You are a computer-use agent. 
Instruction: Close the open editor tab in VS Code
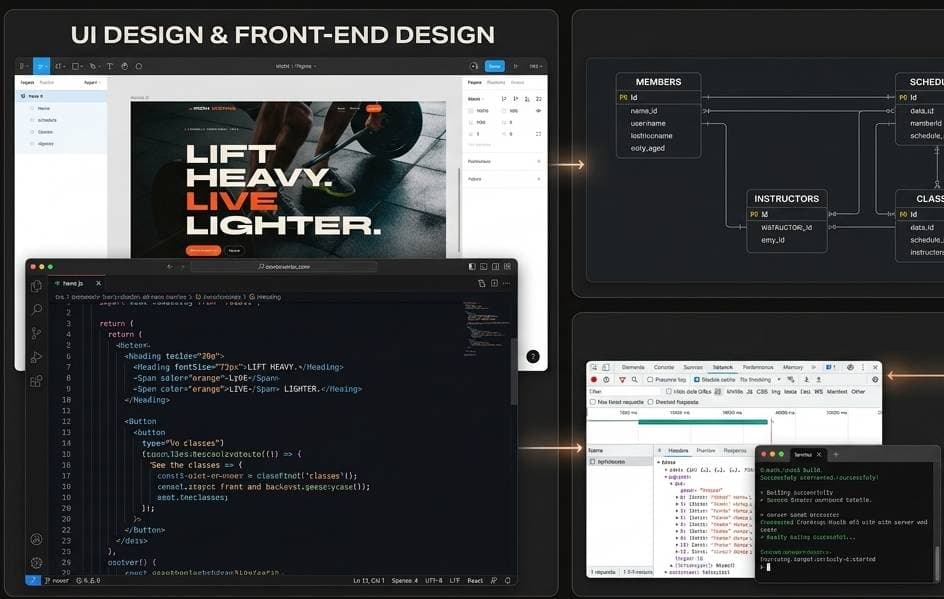pyautogui.click(x=99, y=283)
